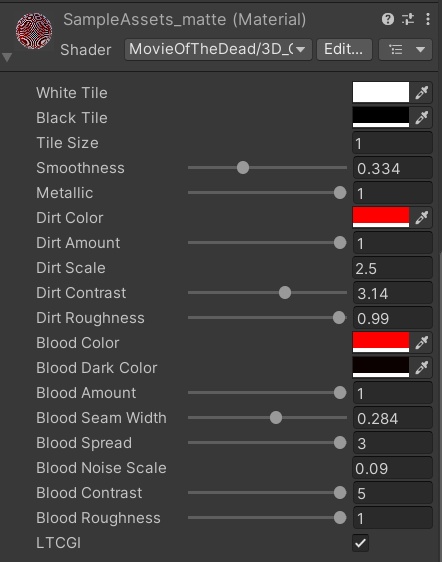Open the shader list options dropdown
This screenshot has height=562, width=442.
[405, 49]
